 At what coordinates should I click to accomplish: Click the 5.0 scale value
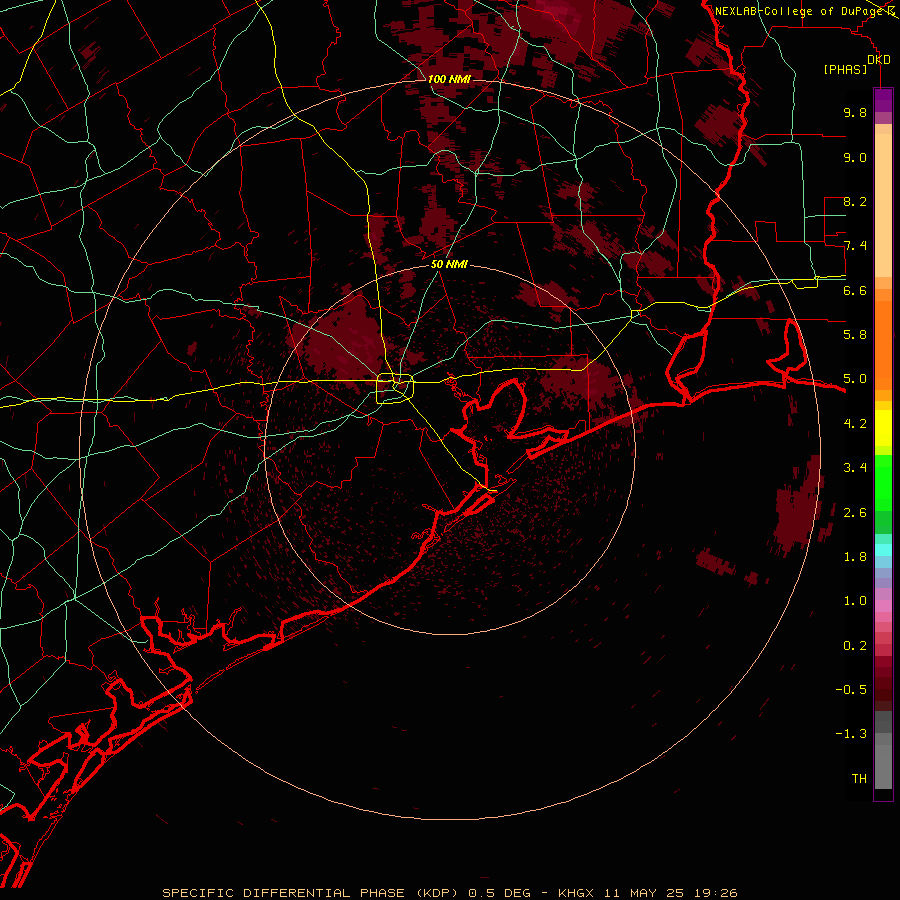click(855, 379)
